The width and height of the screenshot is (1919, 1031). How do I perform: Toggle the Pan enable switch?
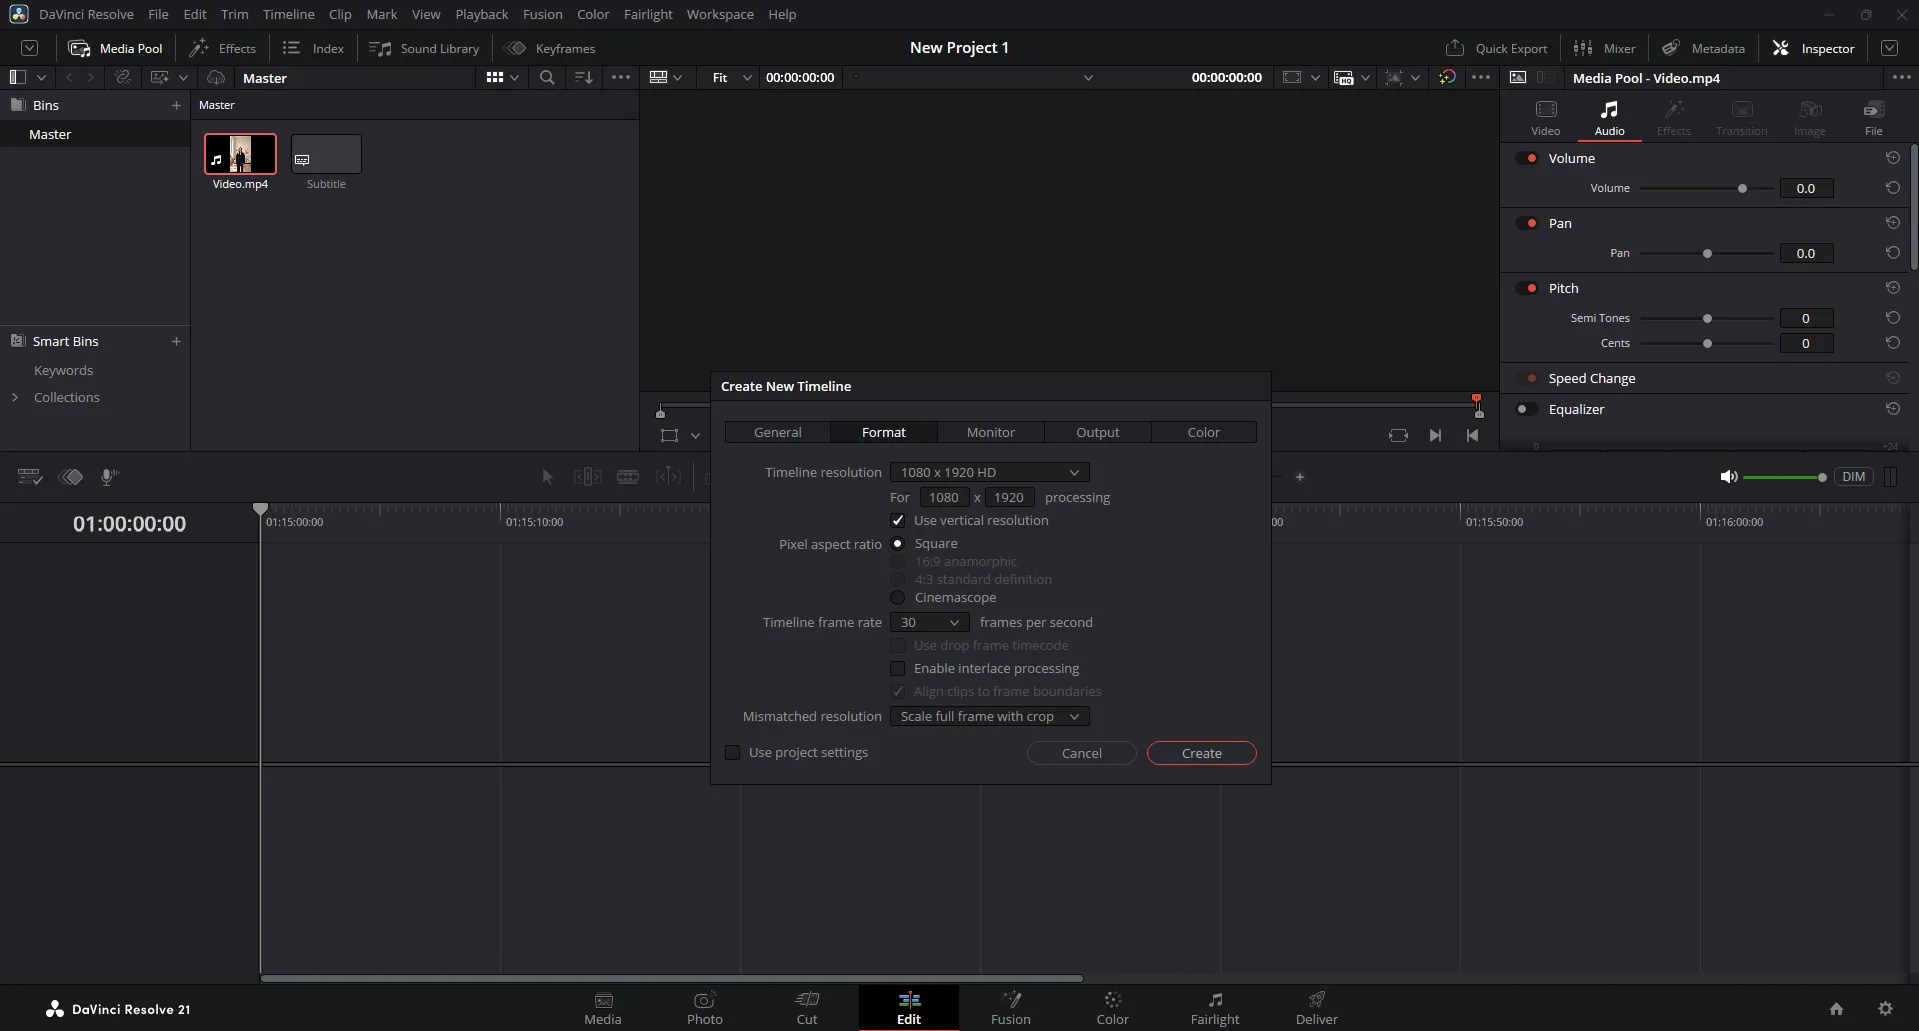pos(1527,223)
